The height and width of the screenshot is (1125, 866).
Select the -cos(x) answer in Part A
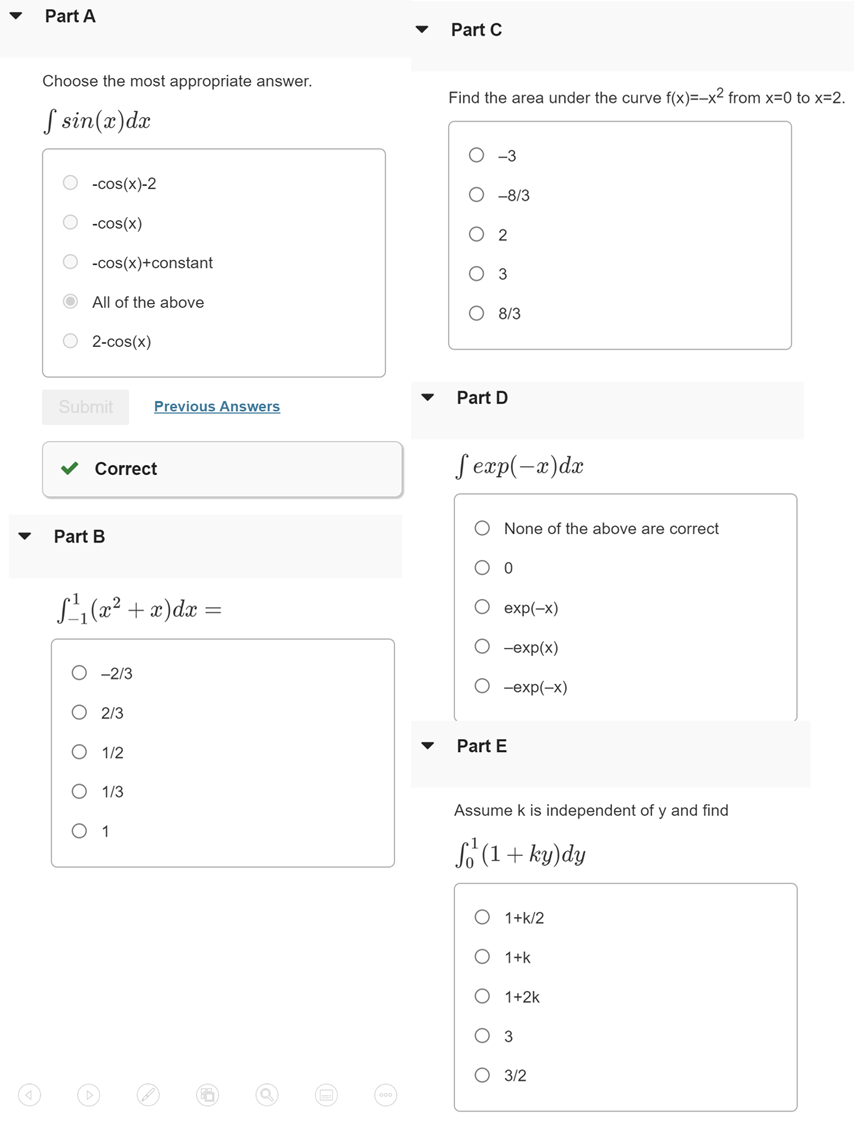(x=70, y=222)
